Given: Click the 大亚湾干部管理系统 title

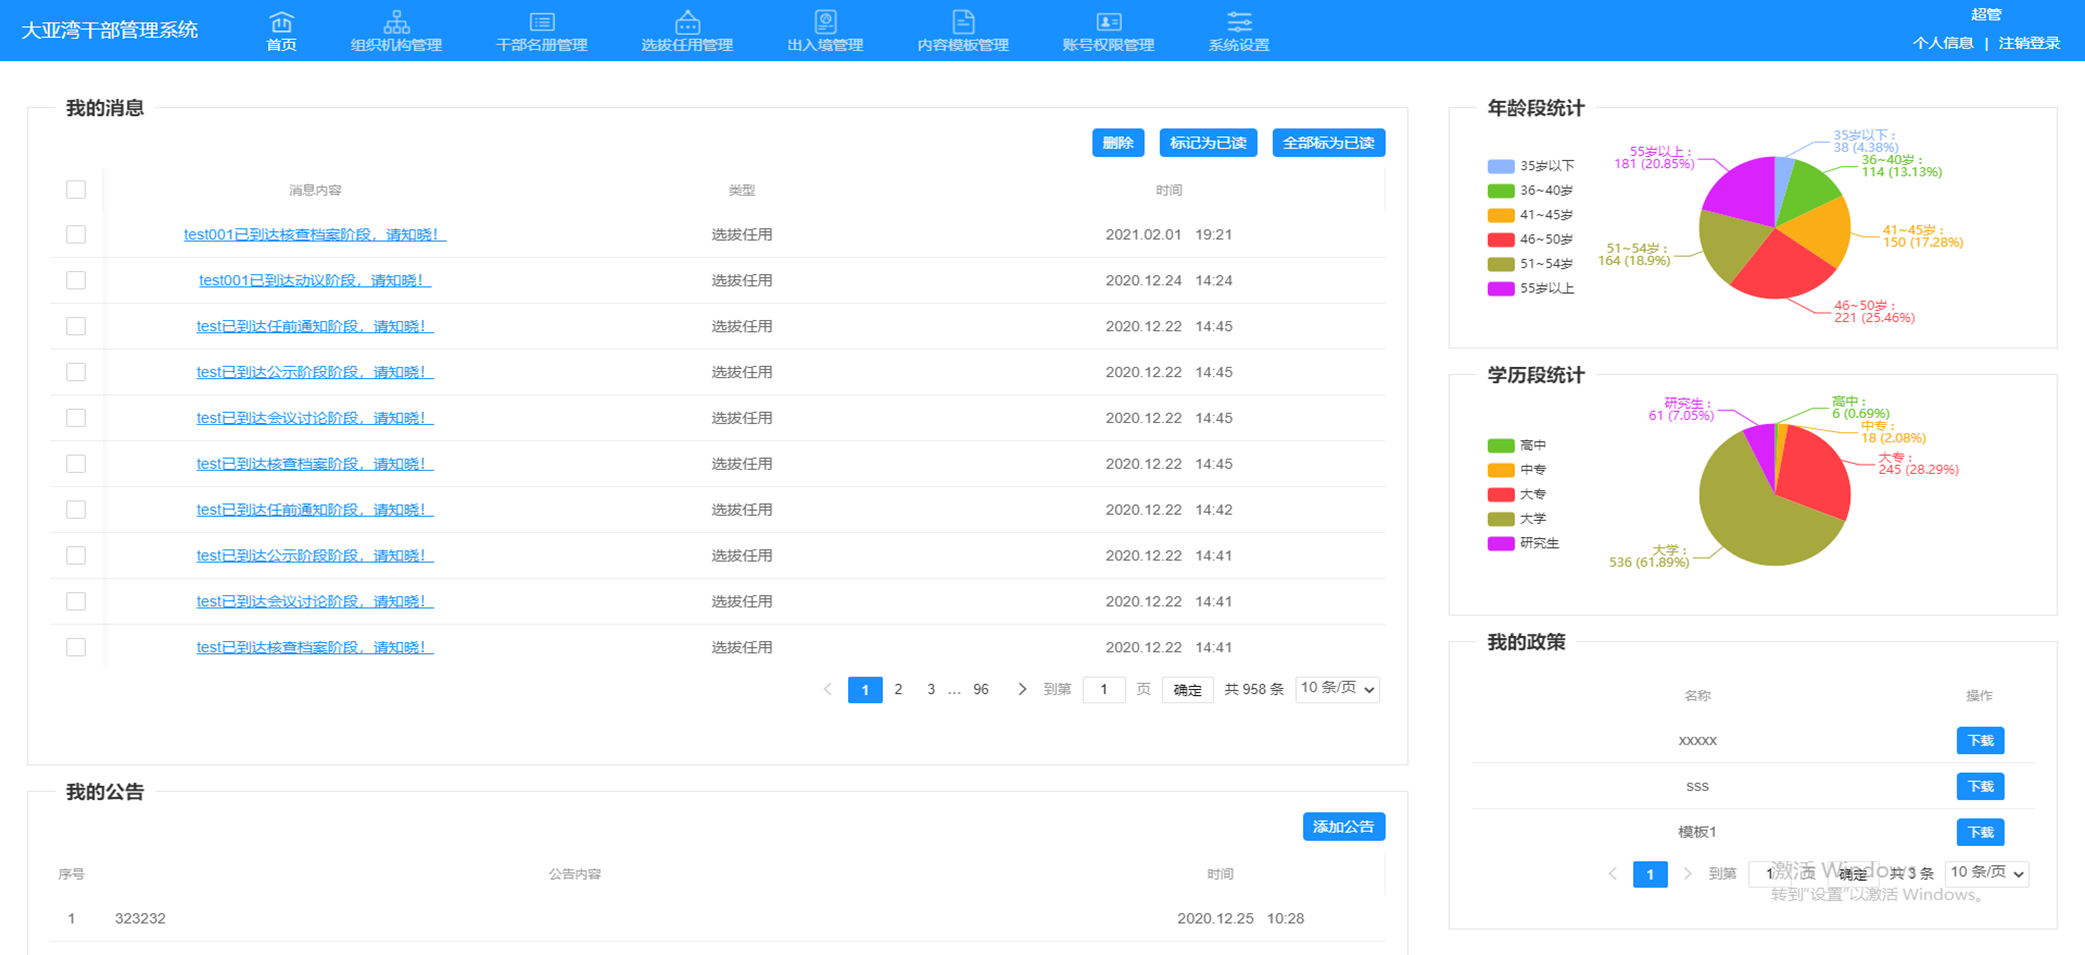Looking at the screenshot, I should point(110,30).
